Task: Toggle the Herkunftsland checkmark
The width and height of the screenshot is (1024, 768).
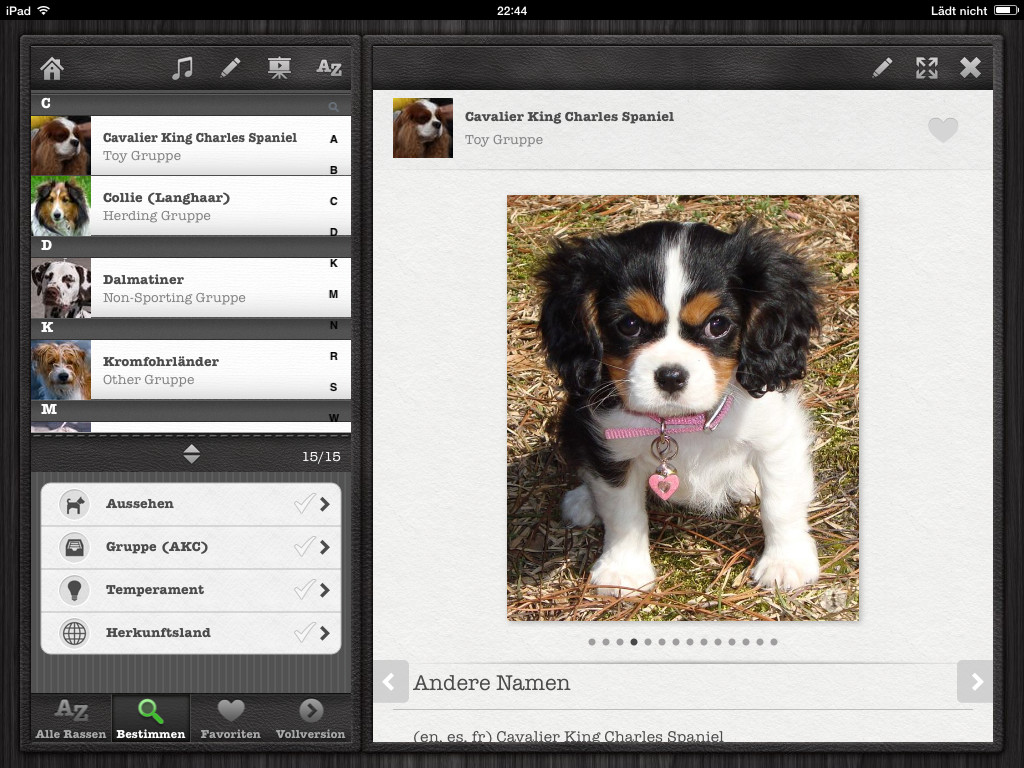Action: tap(304, 632)
